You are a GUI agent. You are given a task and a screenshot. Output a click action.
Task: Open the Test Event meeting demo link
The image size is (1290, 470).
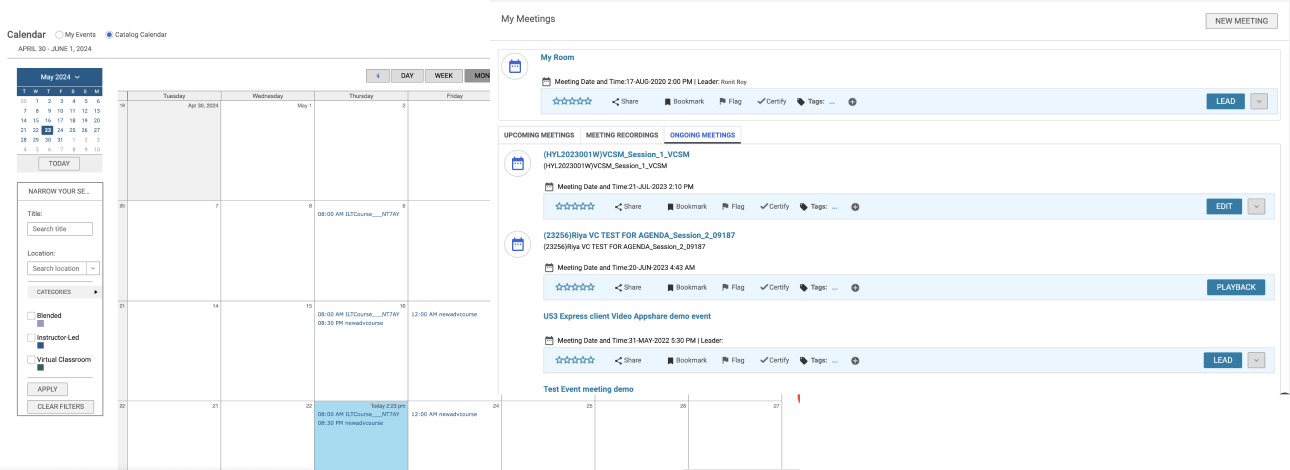coord(588,389)
